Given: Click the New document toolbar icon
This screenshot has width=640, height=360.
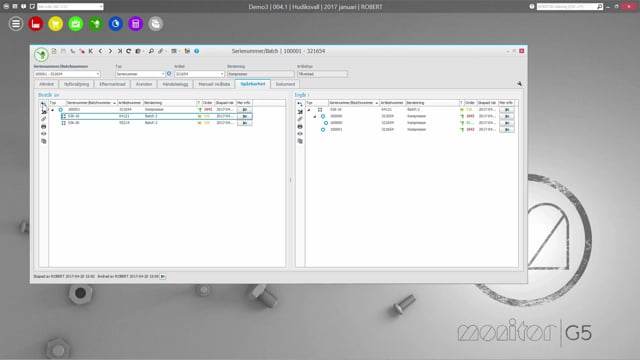Looking at the screenshot, I should point(53,51).
